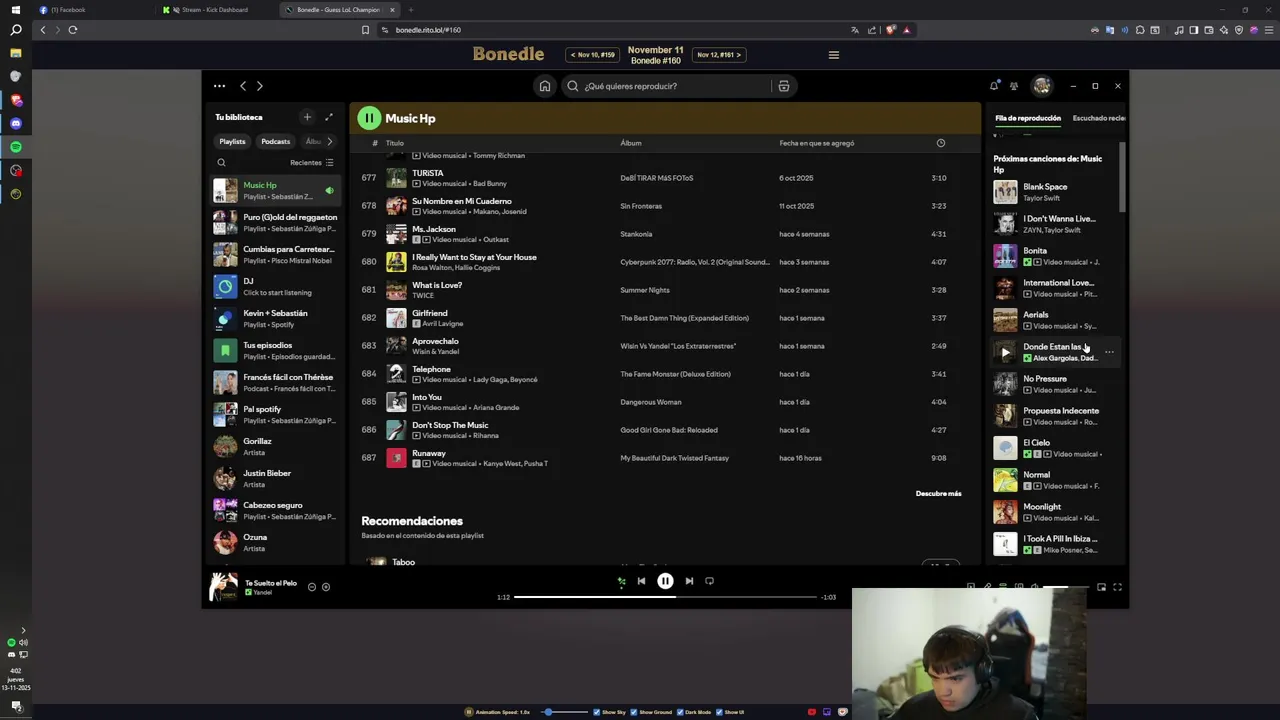The height and width of the screenshot is (720, 1280).
Task: Filter library by Podcasts
Action: tap(275, 141)
